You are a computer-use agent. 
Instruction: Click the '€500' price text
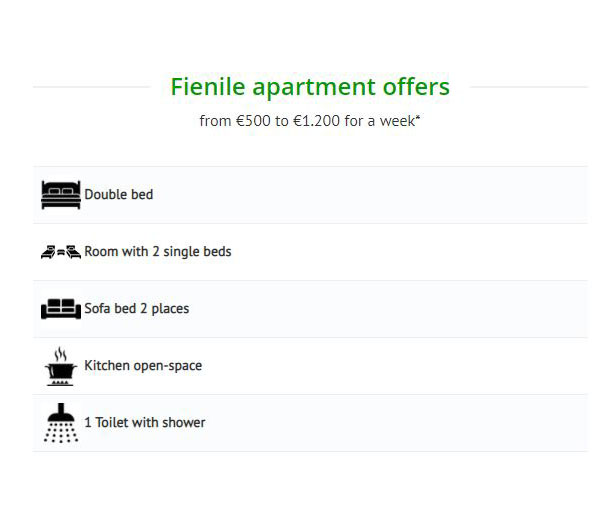(253, 121)
